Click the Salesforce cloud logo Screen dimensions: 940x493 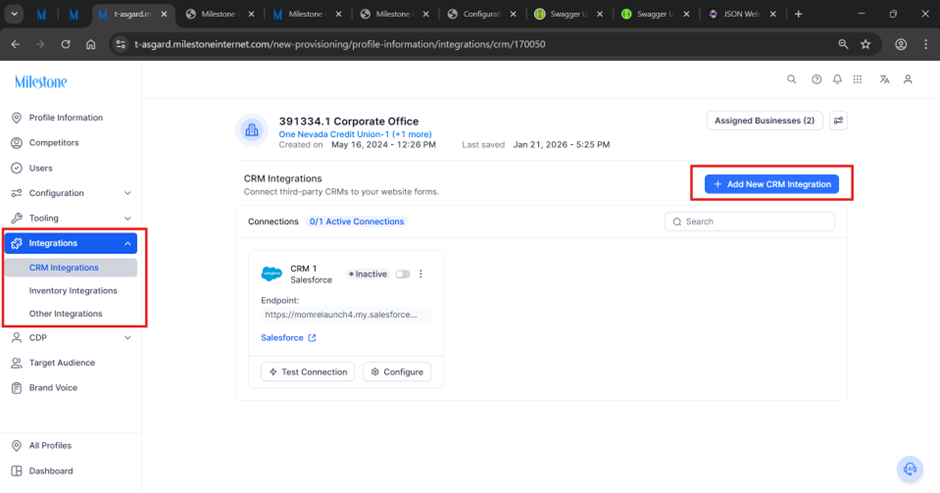pyautogui.click(x=272, y=274)
